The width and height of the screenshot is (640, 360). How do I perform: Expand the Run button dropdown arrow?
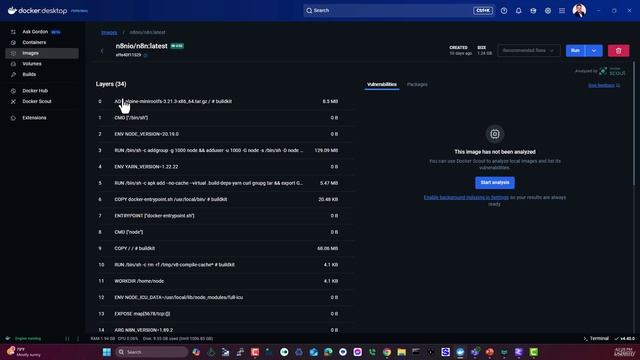pyautogui.click(x=594, y=51)
